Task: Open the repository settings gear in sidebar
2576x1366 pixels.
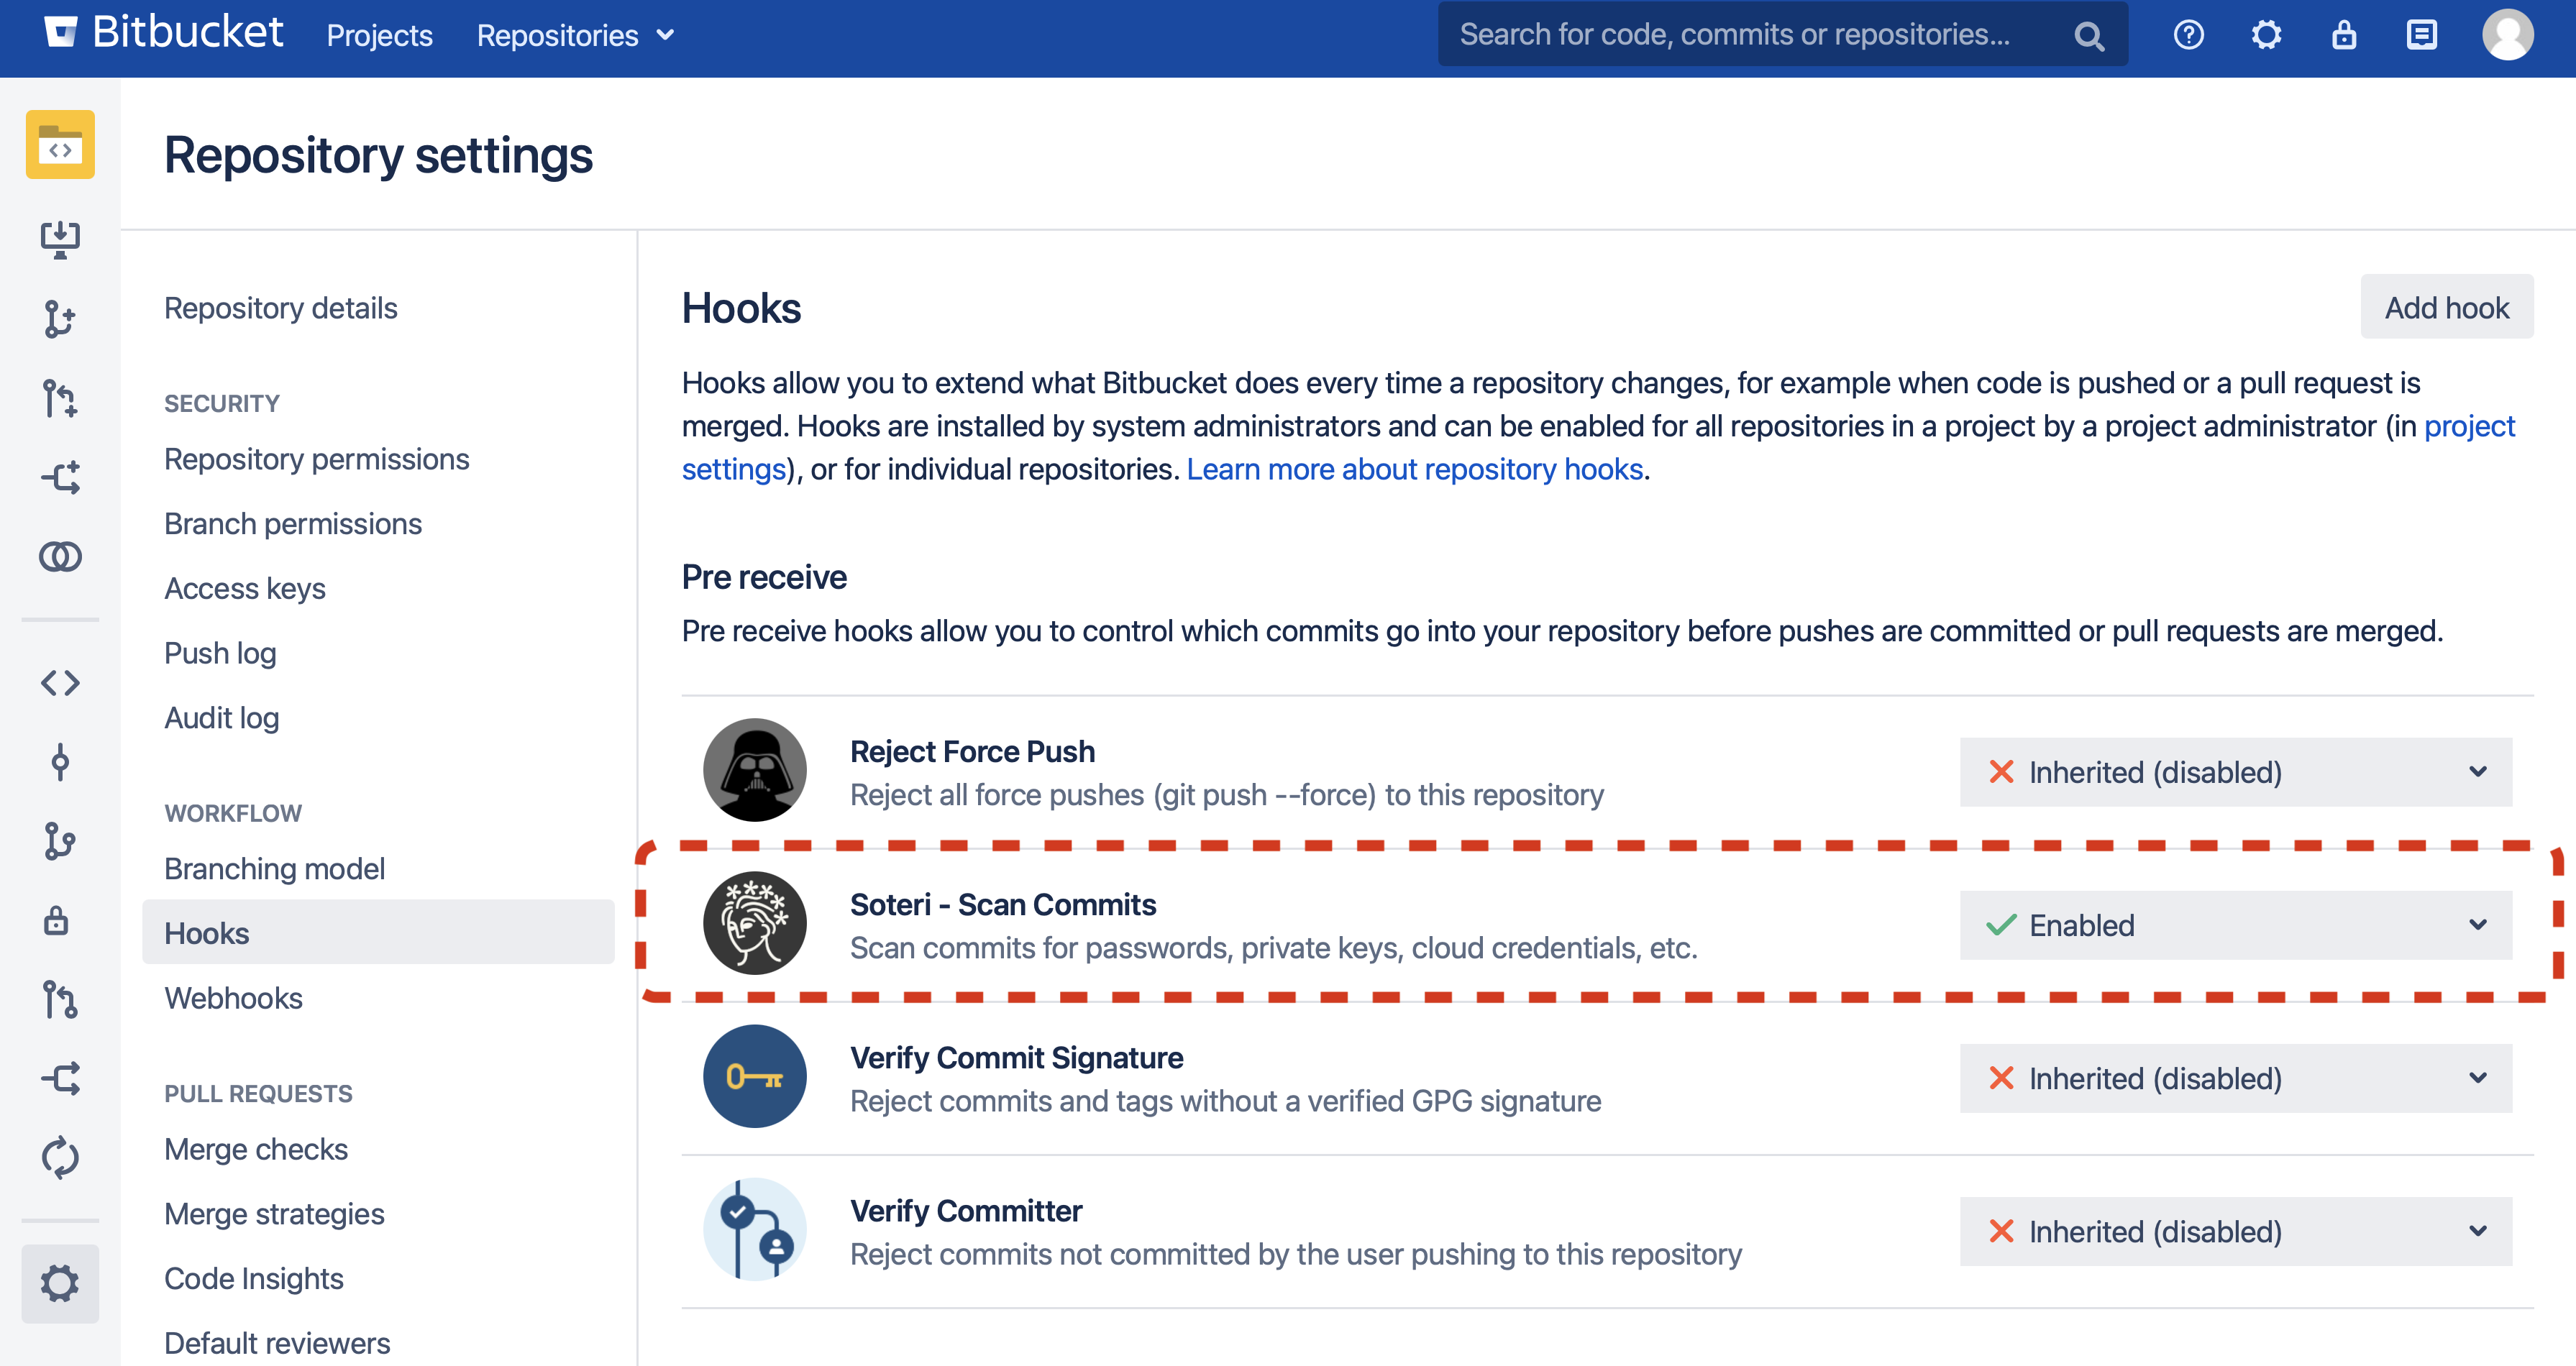Action: [60, 1283]
